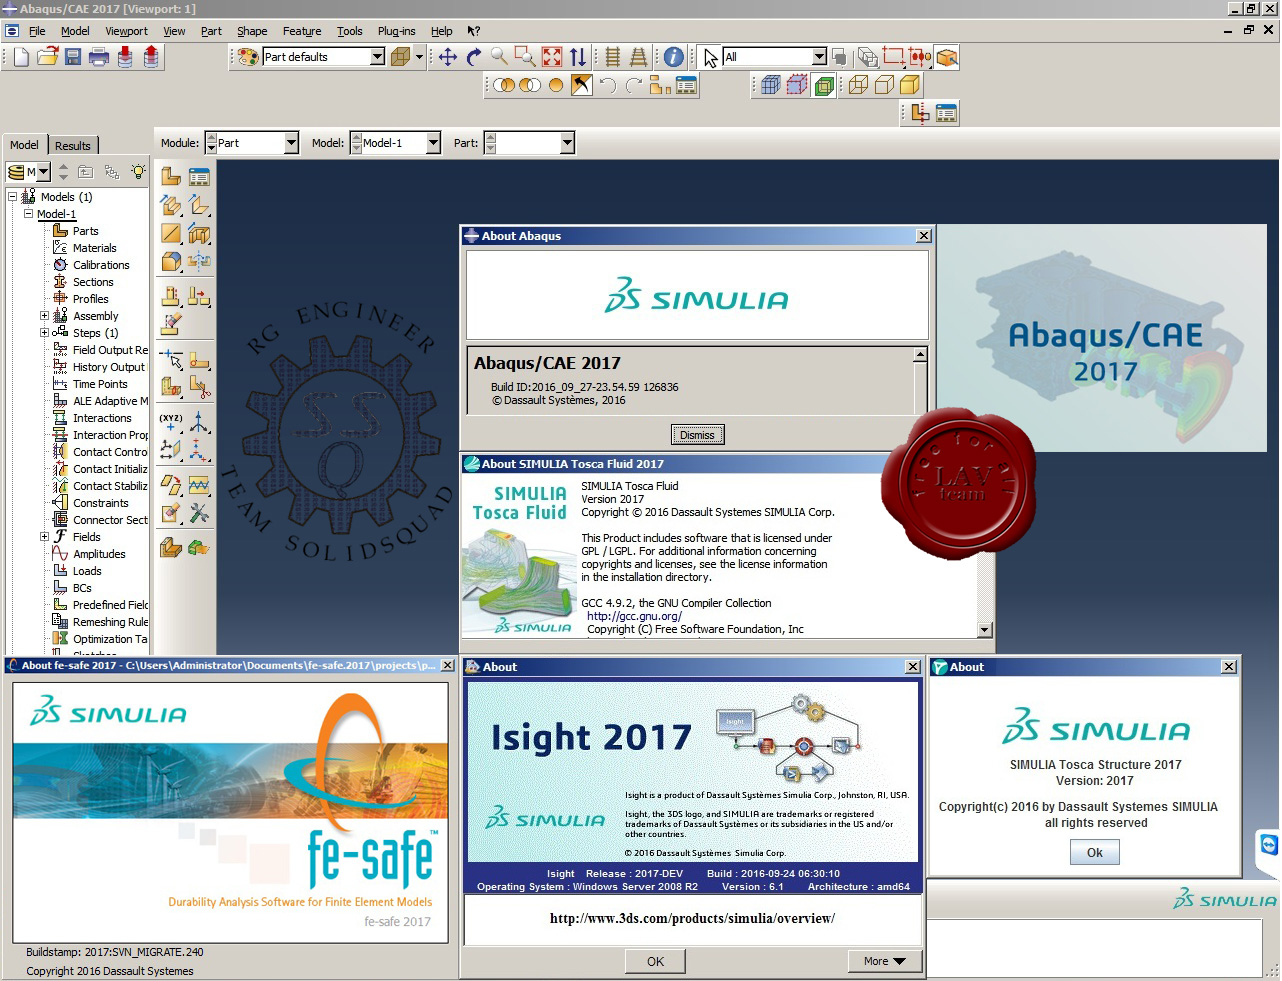This screenshot has width=1282, height=981.
Task: Click the Create Datum Axis tool
Action: pos(199,421)
